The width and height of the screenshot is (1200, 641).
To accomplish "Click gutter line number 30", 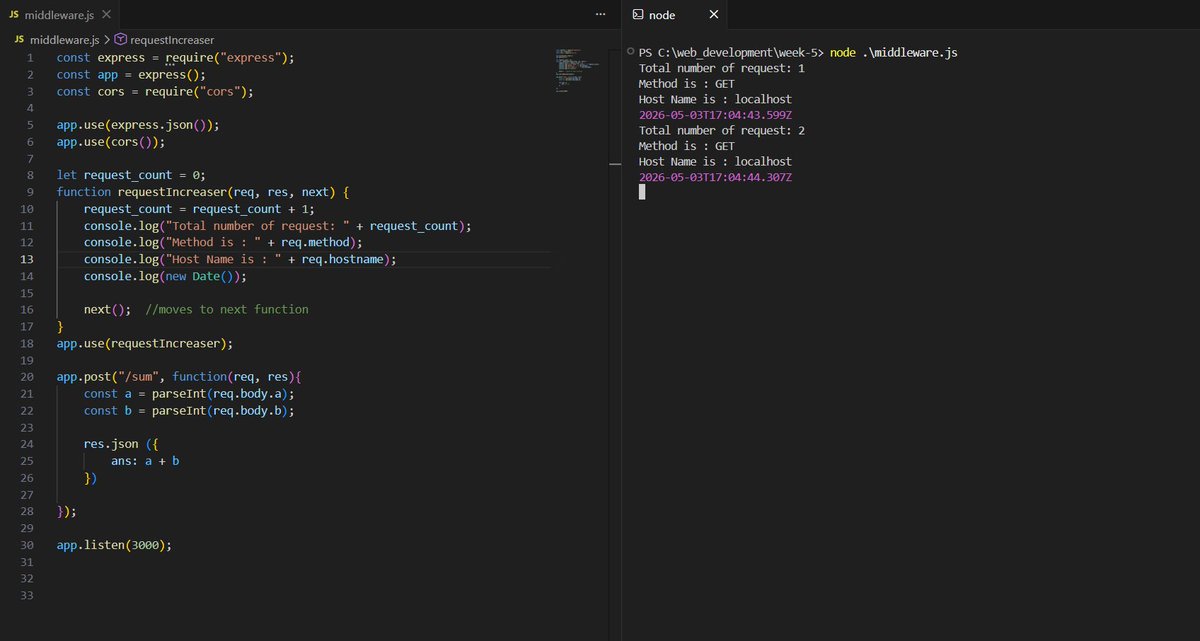I will point(27,545).
